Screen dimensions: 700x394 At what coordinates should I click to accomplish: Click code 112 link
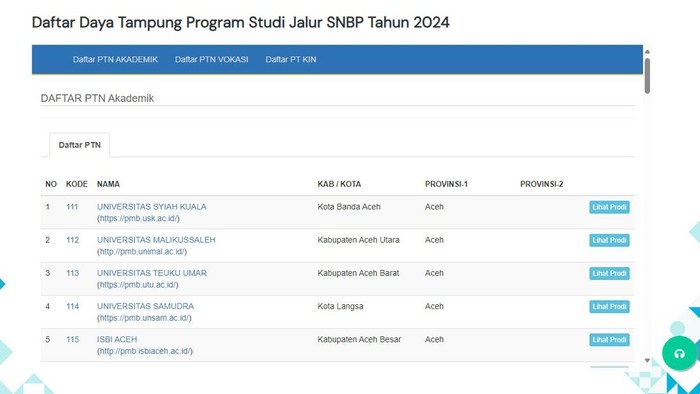tap(72, 240)
